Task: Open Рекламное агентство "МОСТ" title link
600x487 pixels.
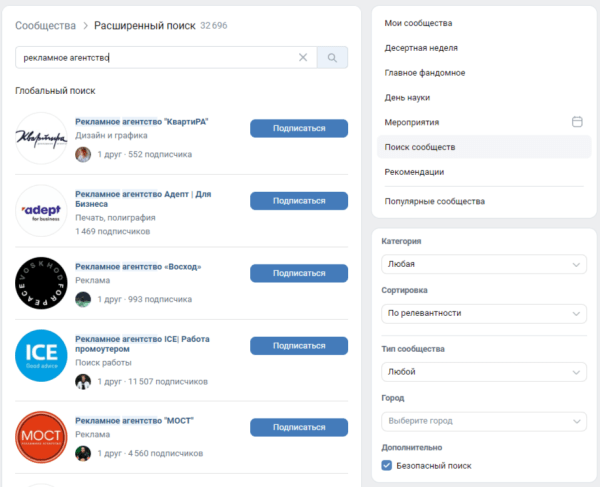Action: (134, 420)
